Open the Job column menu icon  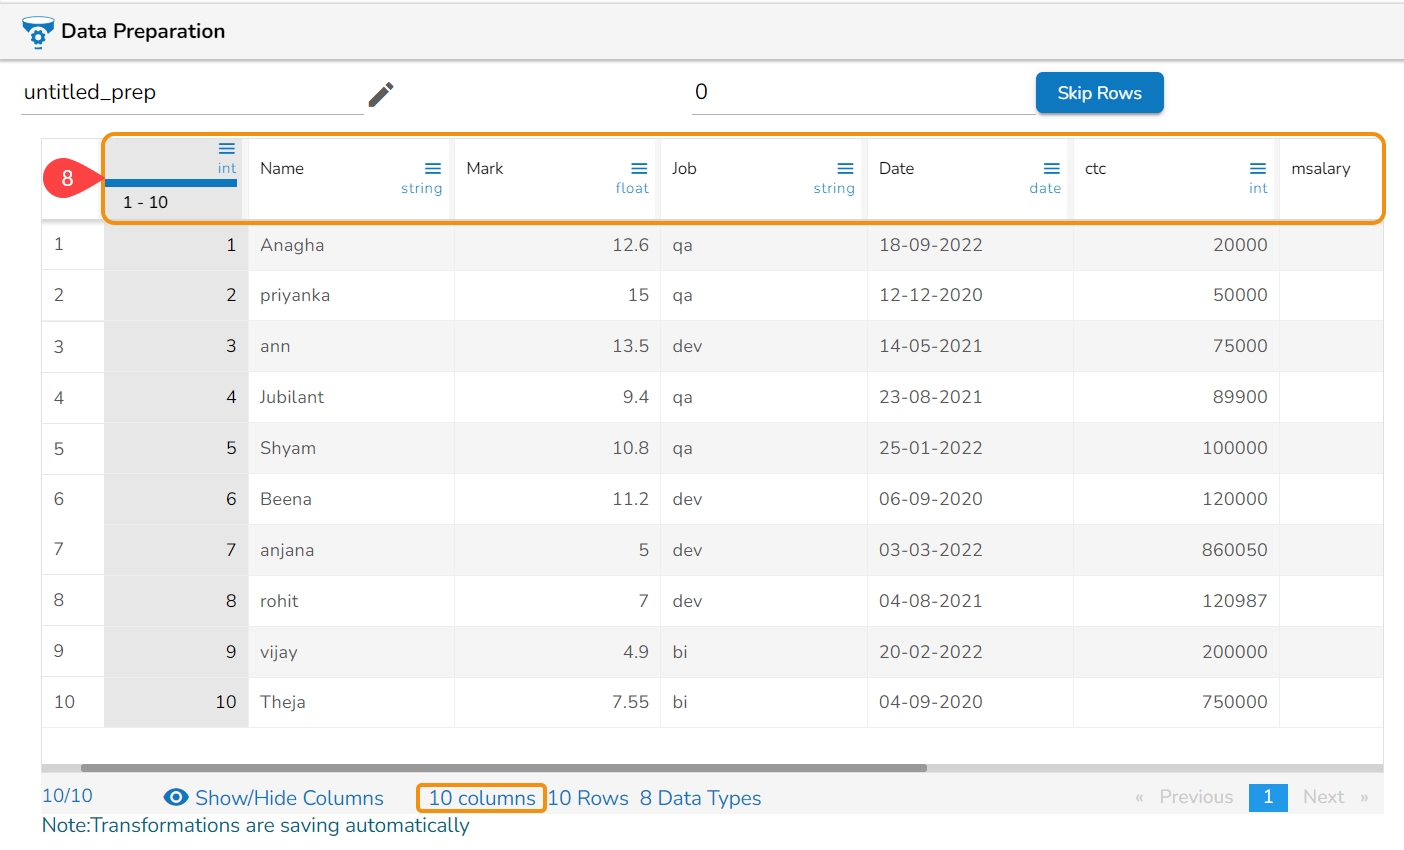(845, 168)
